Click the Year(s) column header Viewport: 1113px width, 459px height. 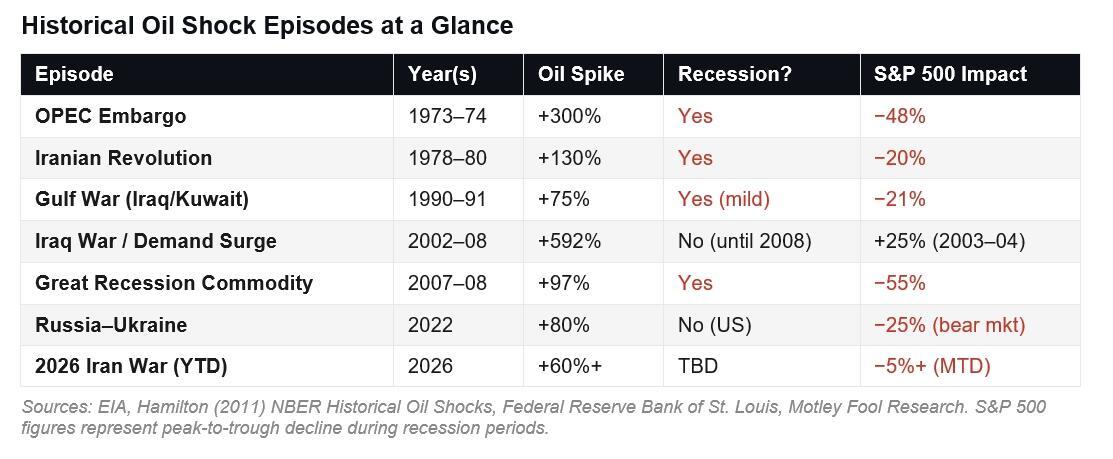pos(442,74)
